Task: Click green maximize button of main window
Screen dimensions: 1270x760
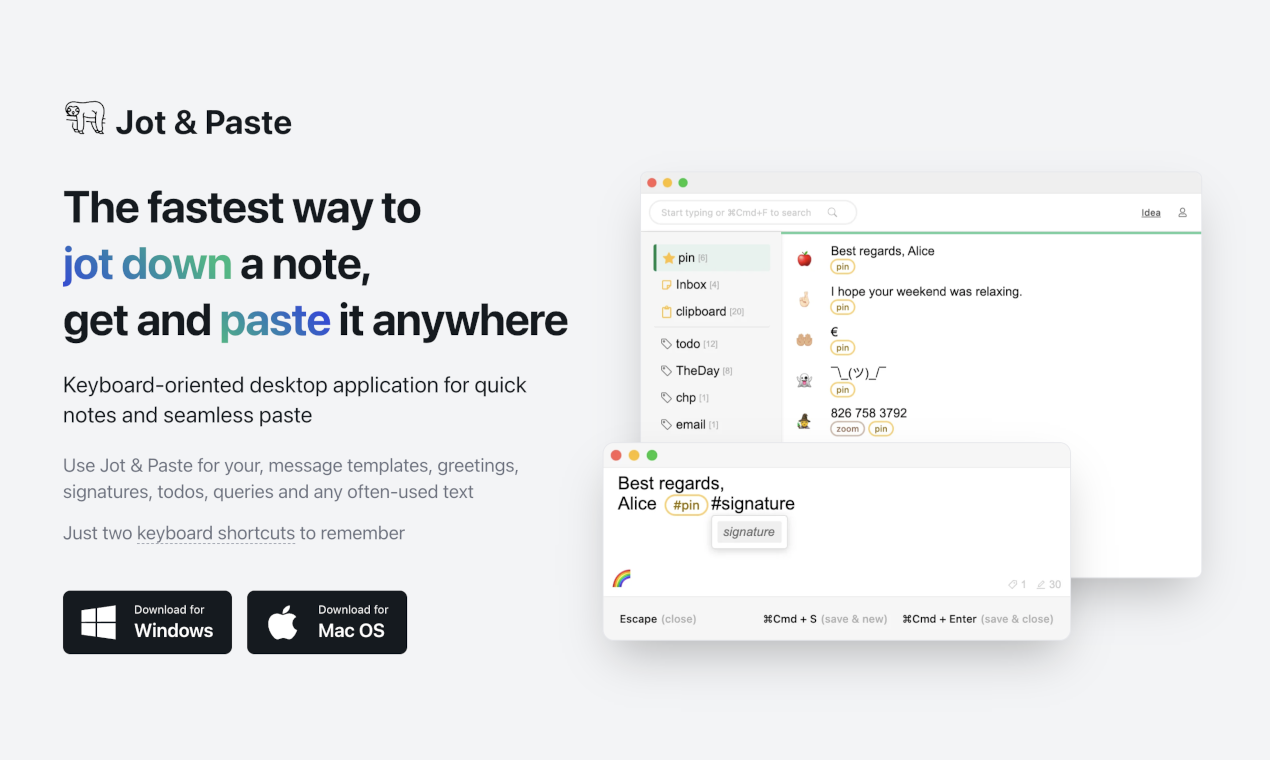Action: tap(683, 183)
